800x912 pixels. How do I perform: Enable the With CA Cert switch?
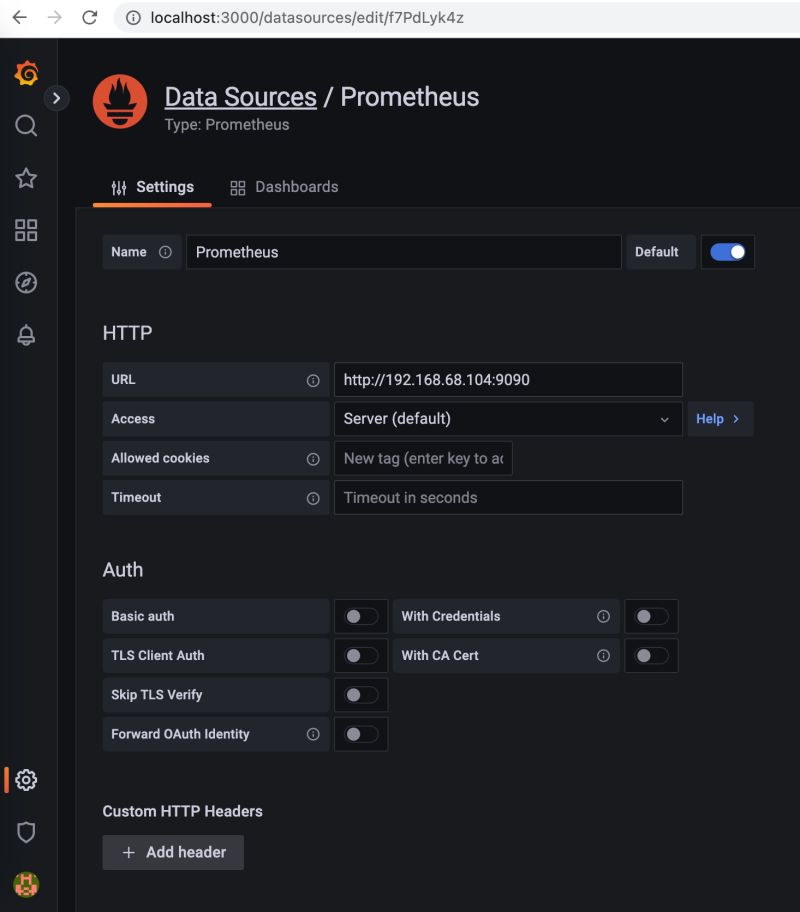click(x=651, y=656)
